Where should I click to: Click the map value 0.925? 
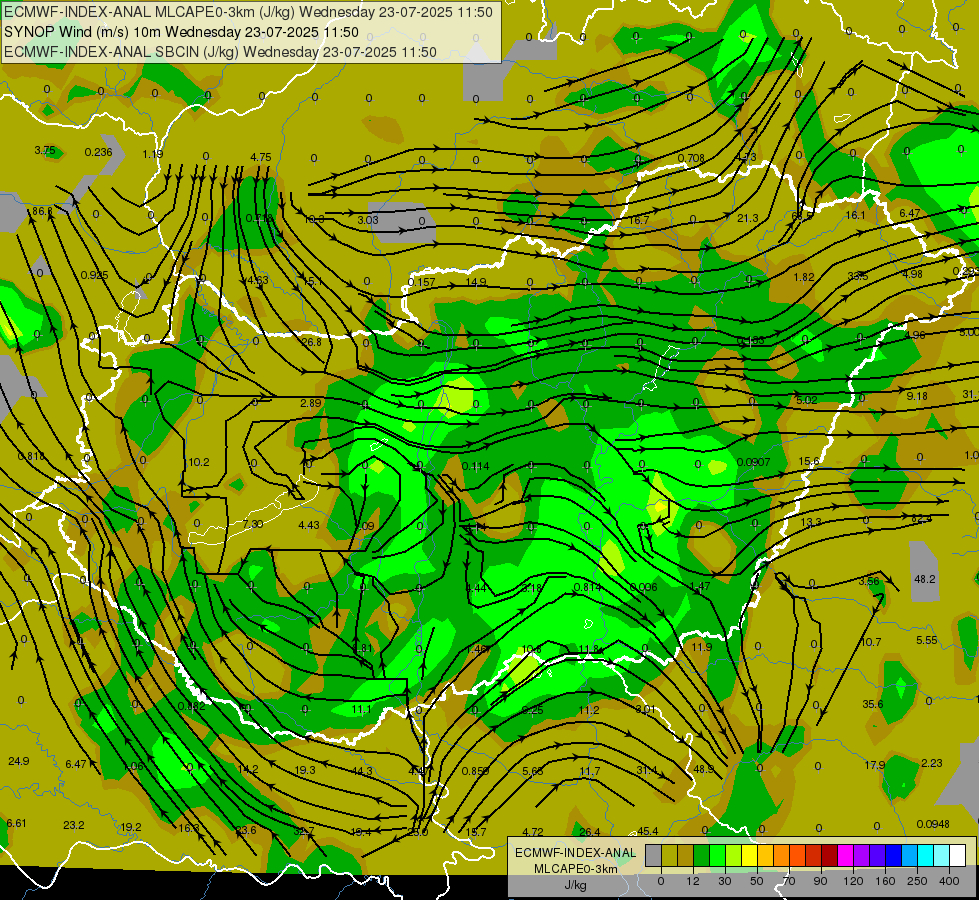pyautogui.click(x=94, y=275)
